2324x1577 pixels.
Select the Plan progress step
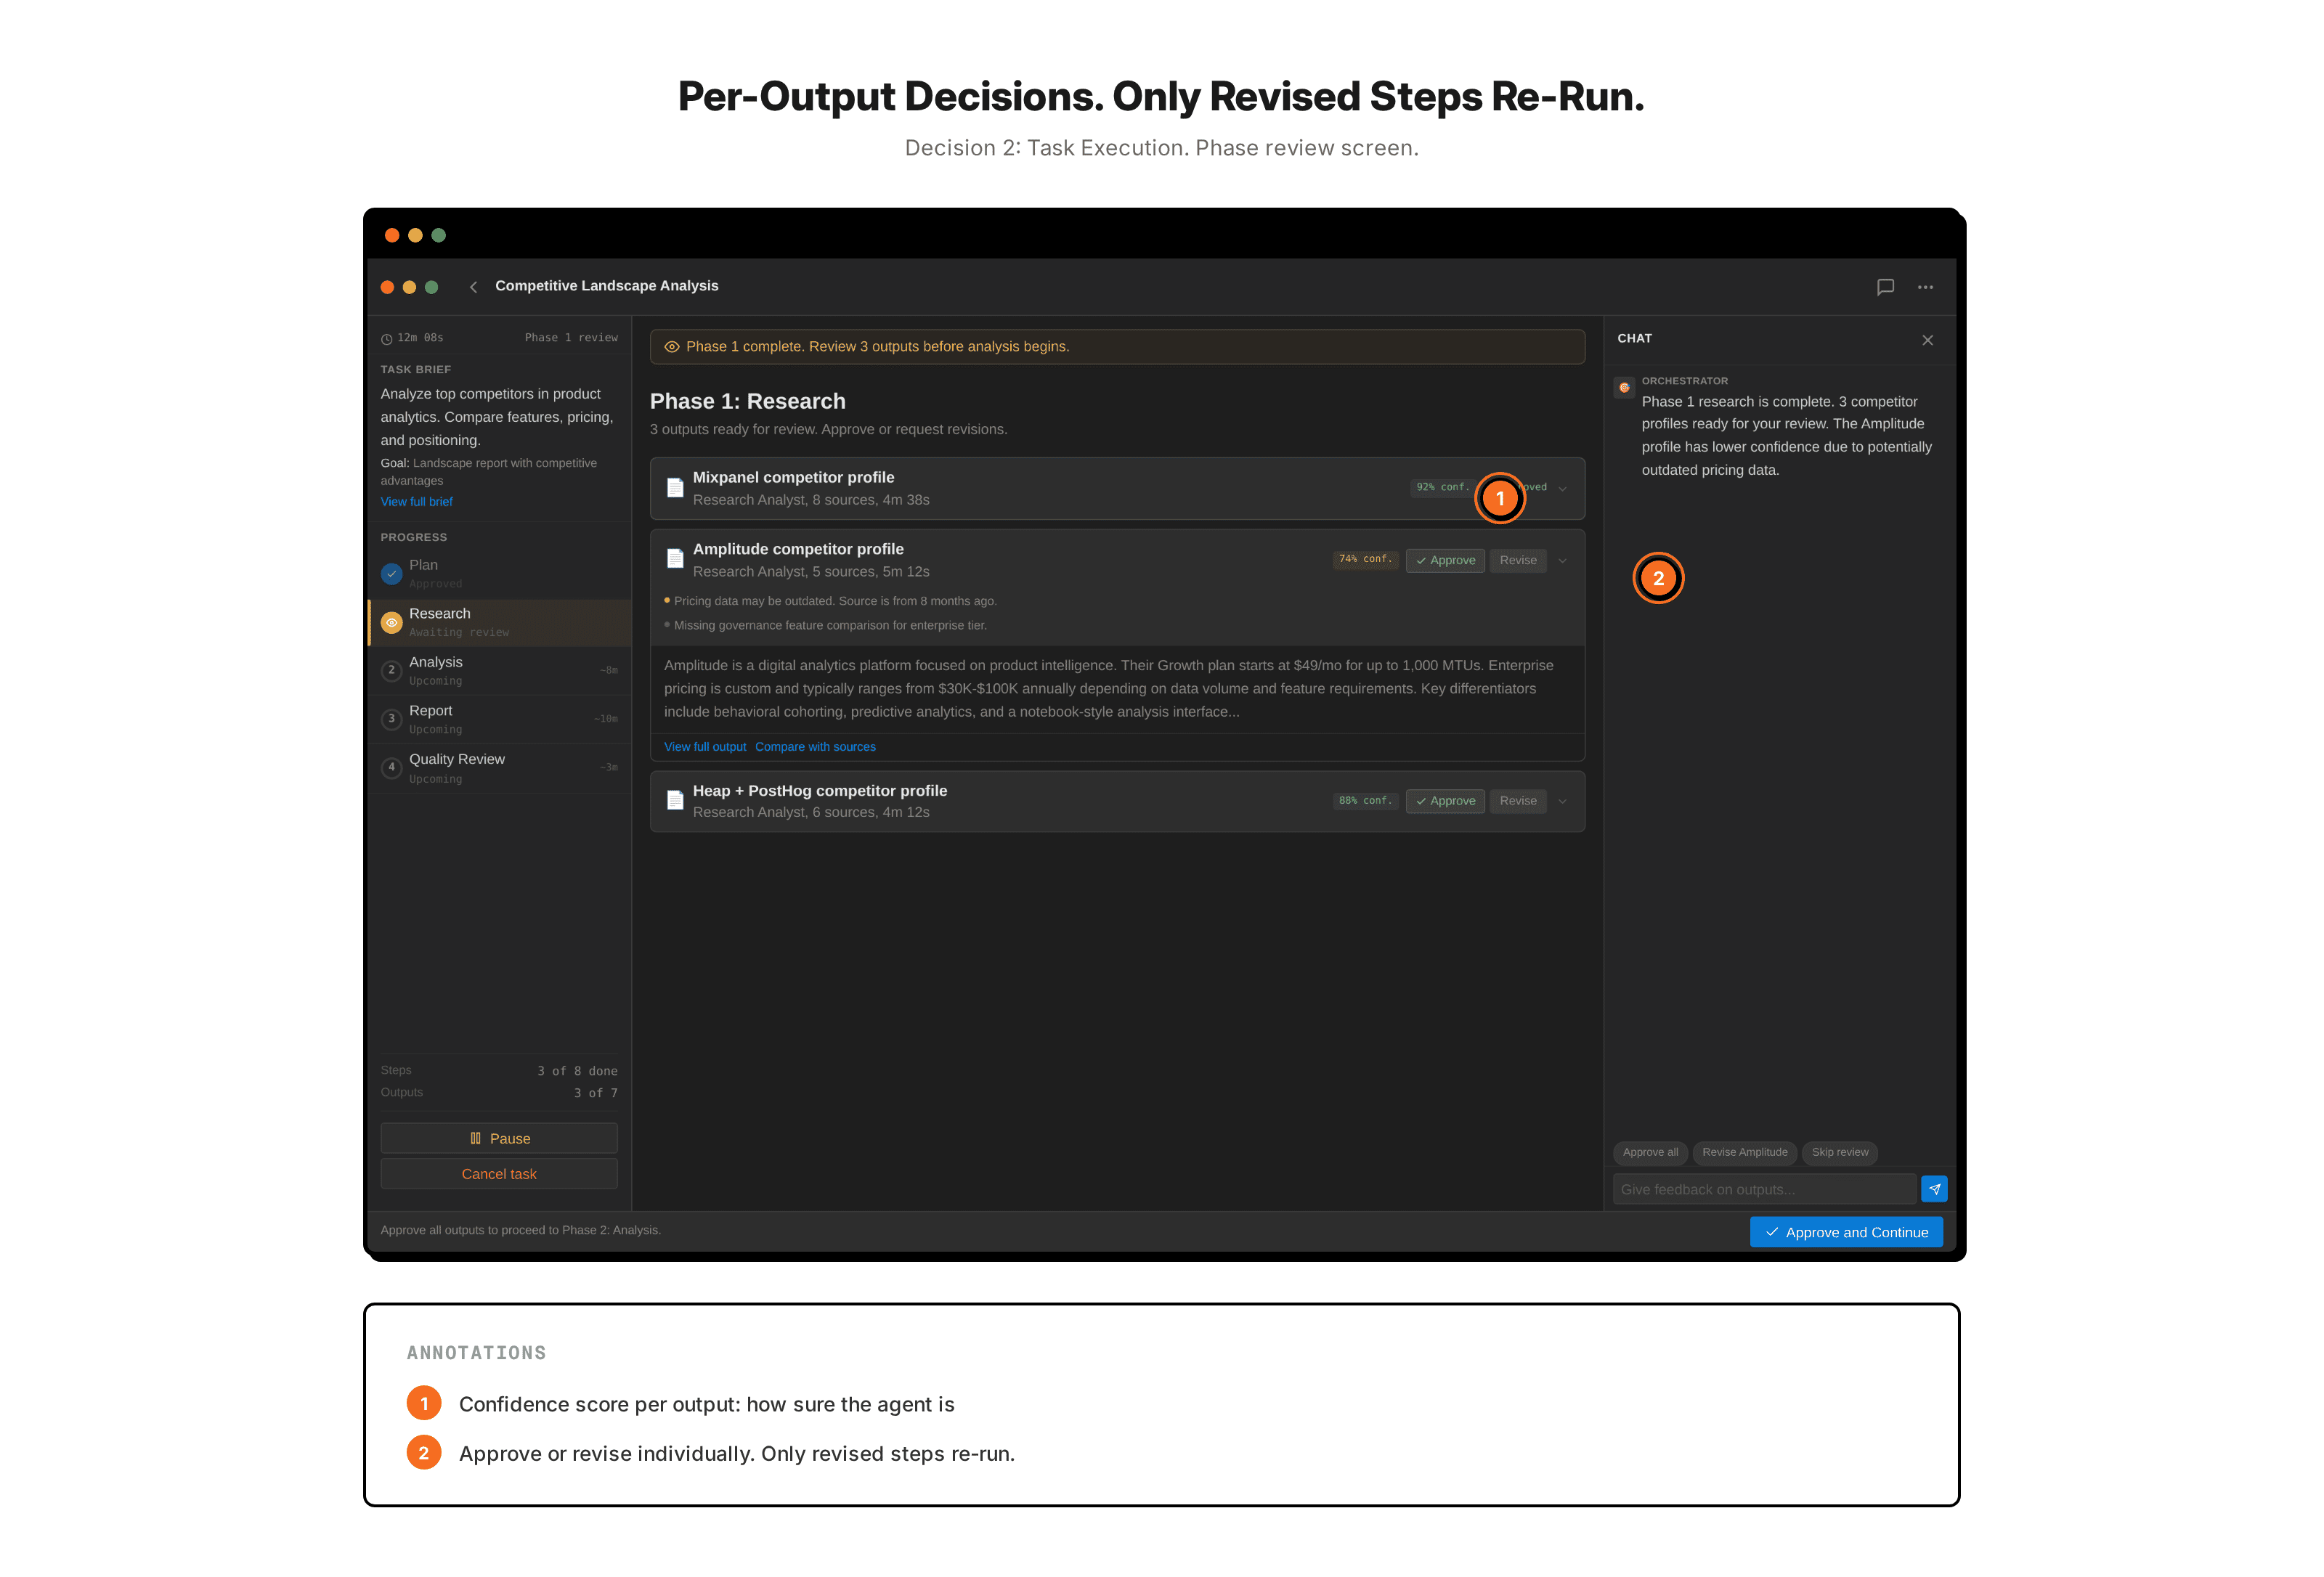point(499,574)
